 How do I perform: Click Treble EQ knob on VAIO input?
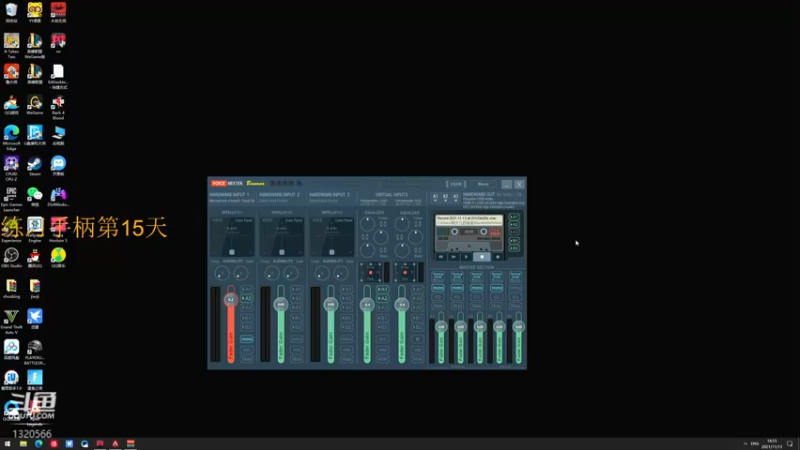pos(367,223)
